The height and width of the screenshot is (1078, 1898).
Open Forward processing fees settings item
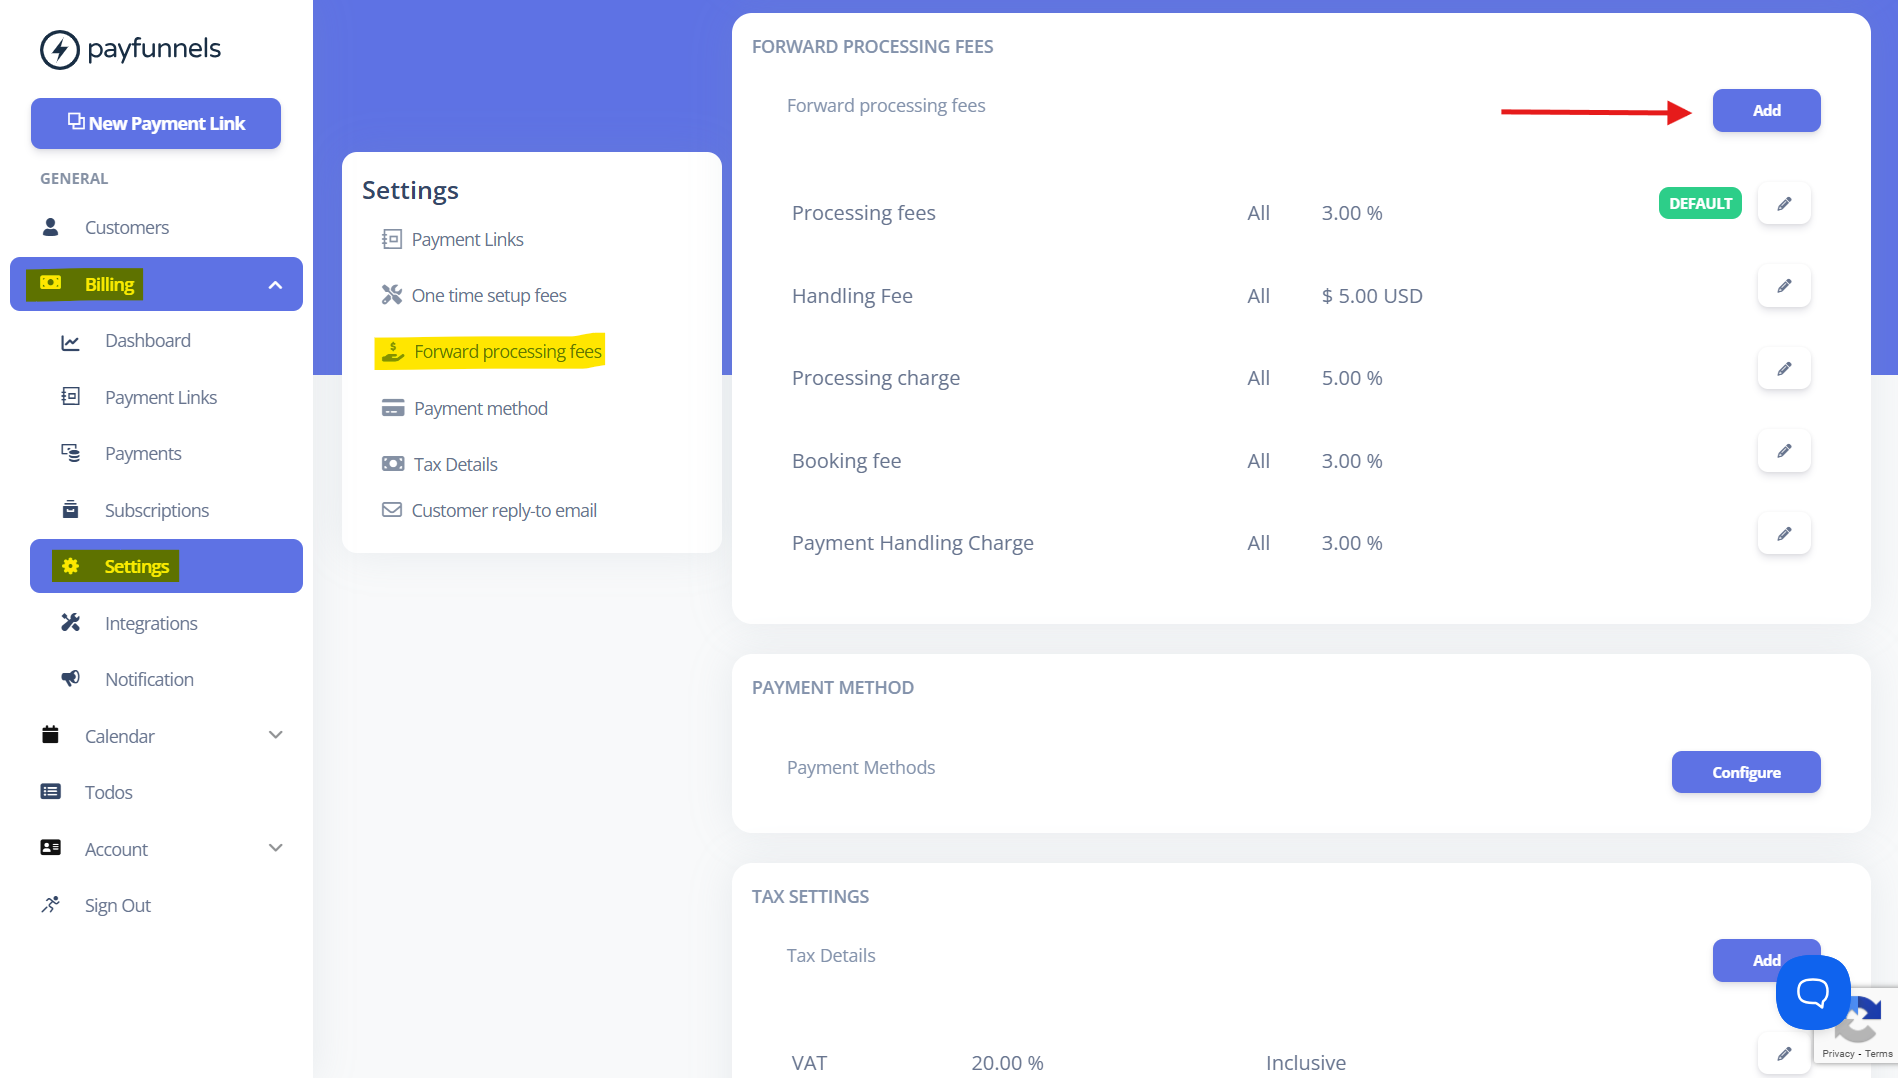491,351
